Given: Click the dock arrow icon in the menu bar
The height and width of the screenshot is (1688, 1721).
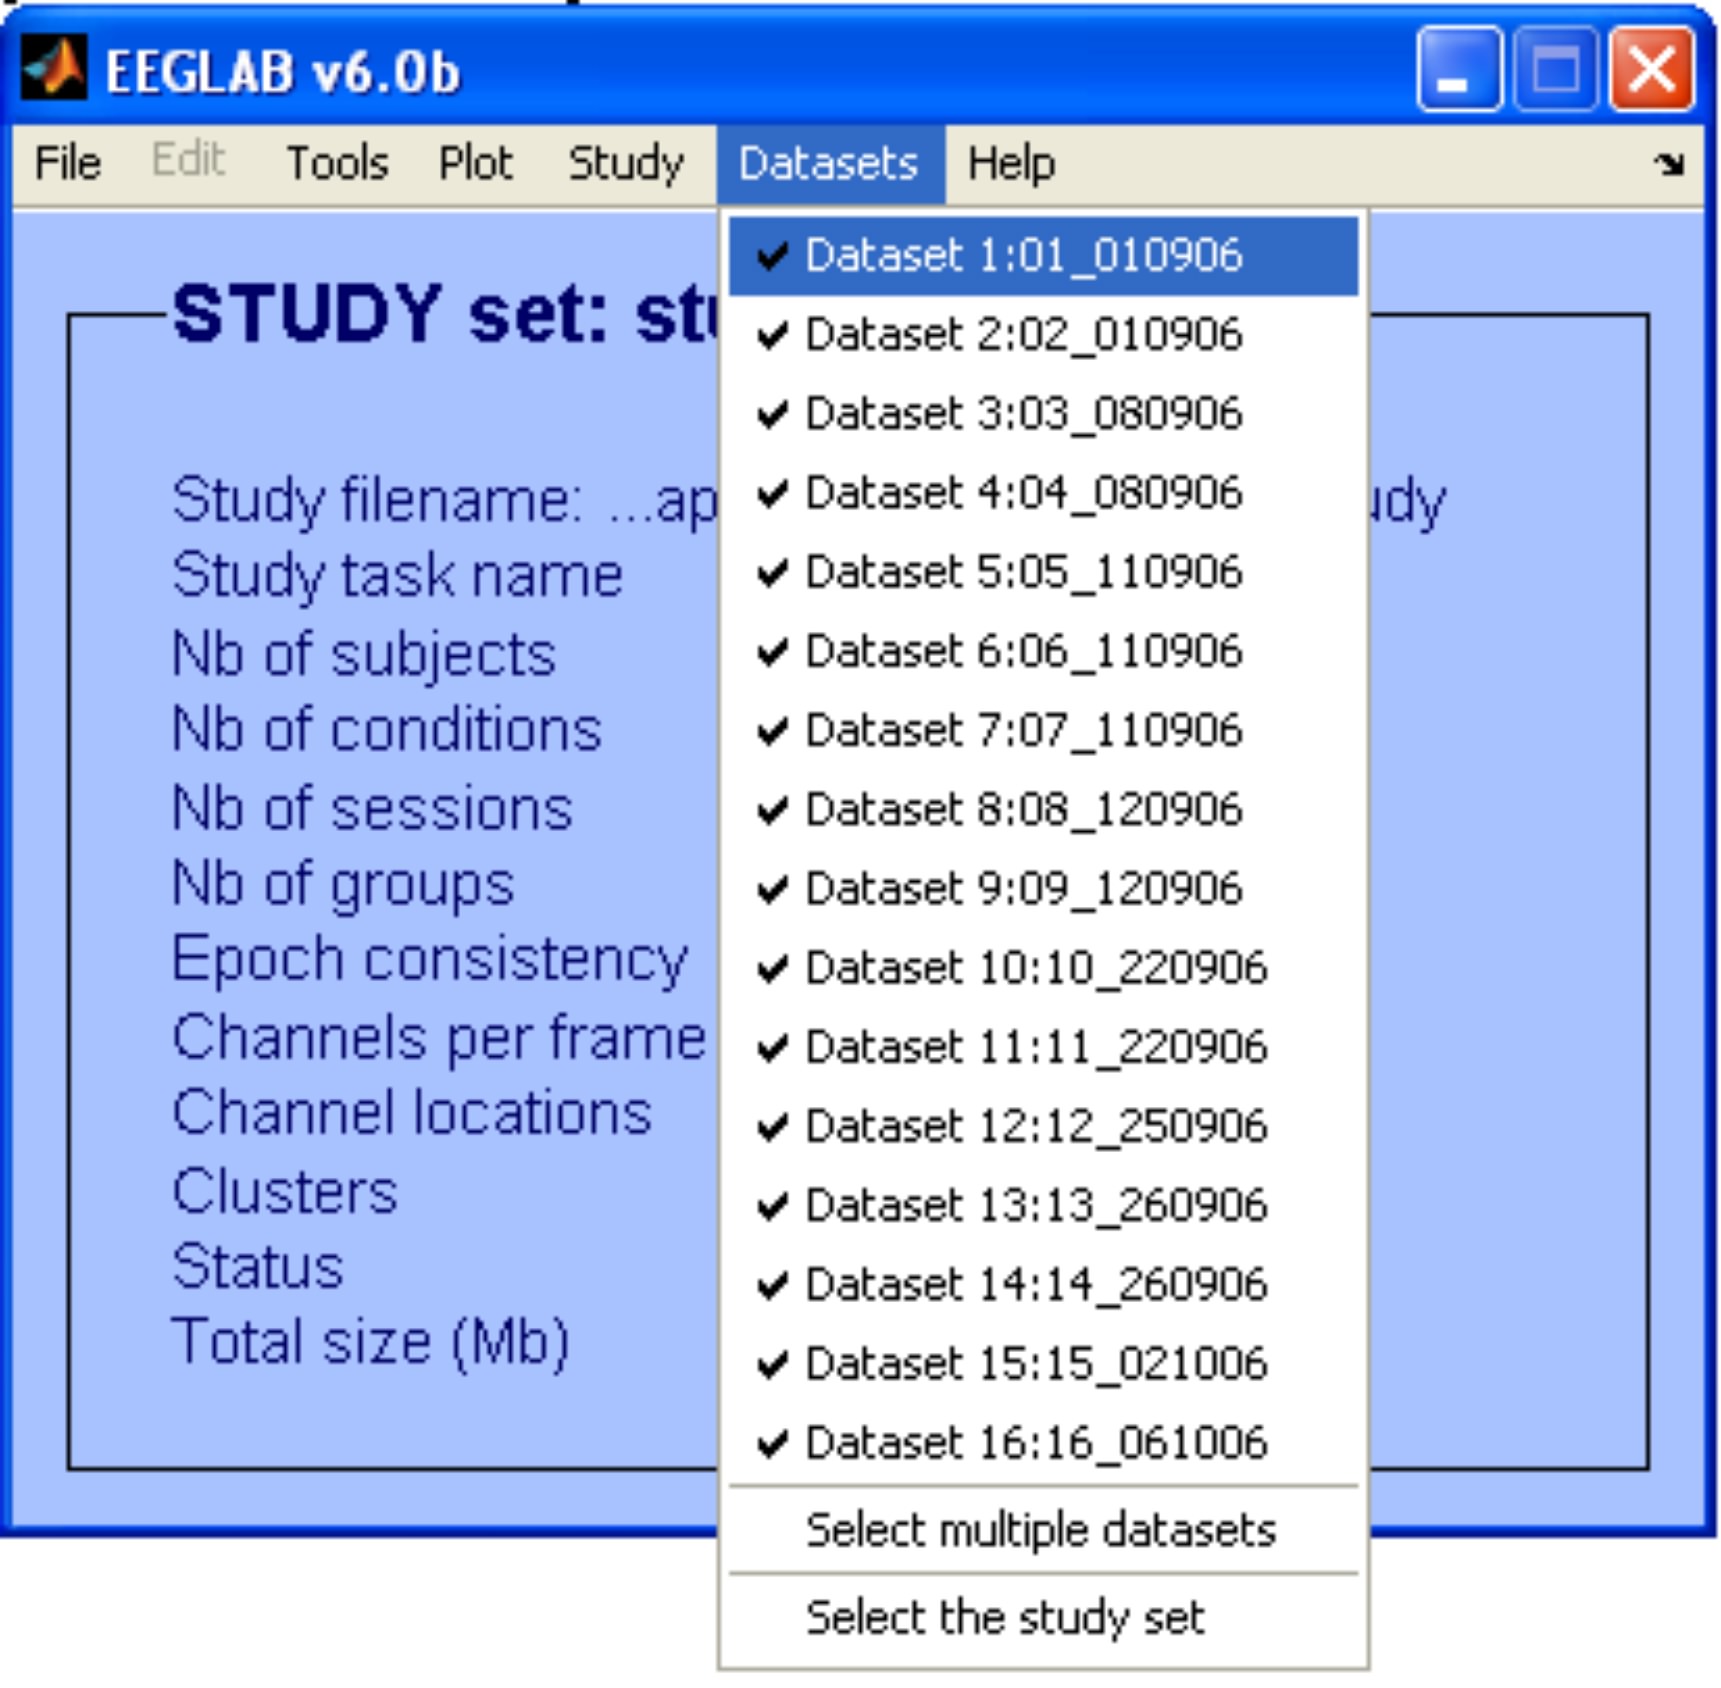Looking at the screenshot, I should pyautogui.click(x=1668, y=164).
